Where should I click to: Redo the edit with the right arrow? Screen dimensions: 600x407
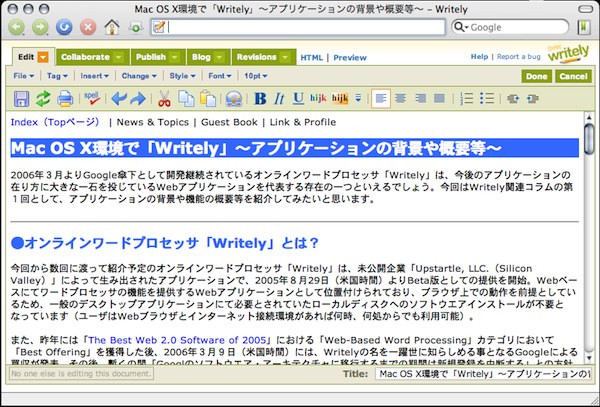coord(138,99)
